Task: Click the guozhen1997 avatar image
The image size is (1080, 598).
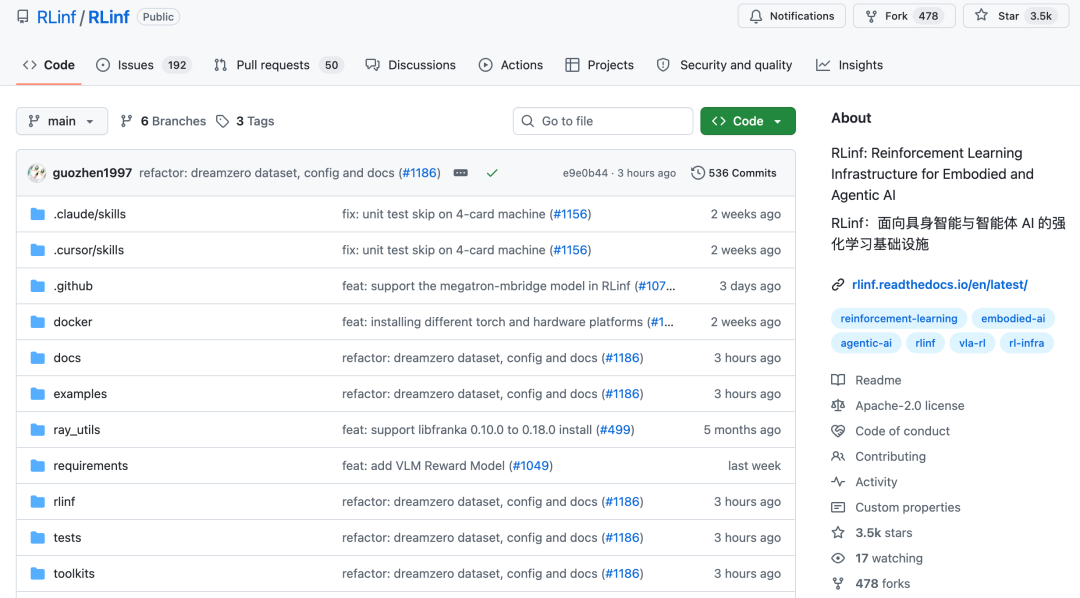Action: [x=37, y=173]
